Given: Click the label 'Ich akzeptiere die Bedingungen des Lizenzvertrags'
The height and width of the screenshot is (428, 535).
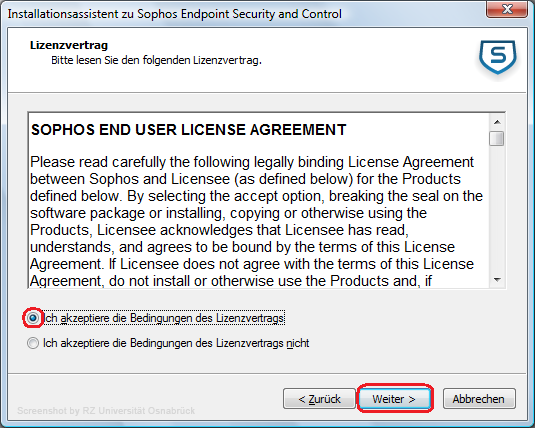Looking at the screenshot, I should (164, 318).
